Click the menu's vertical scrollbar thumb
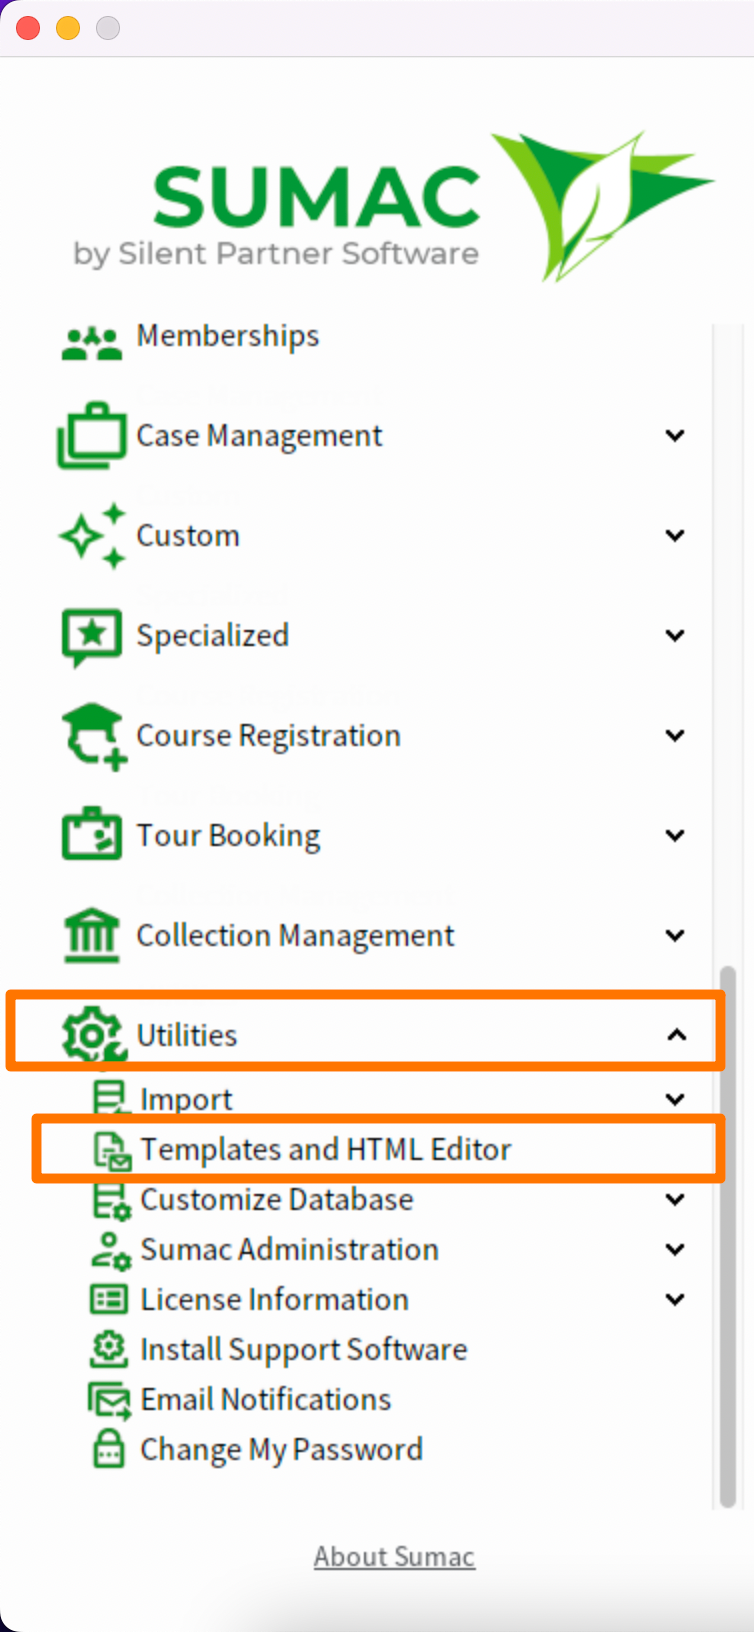Screen dimensions: 754x1632 coord(728,1236)
